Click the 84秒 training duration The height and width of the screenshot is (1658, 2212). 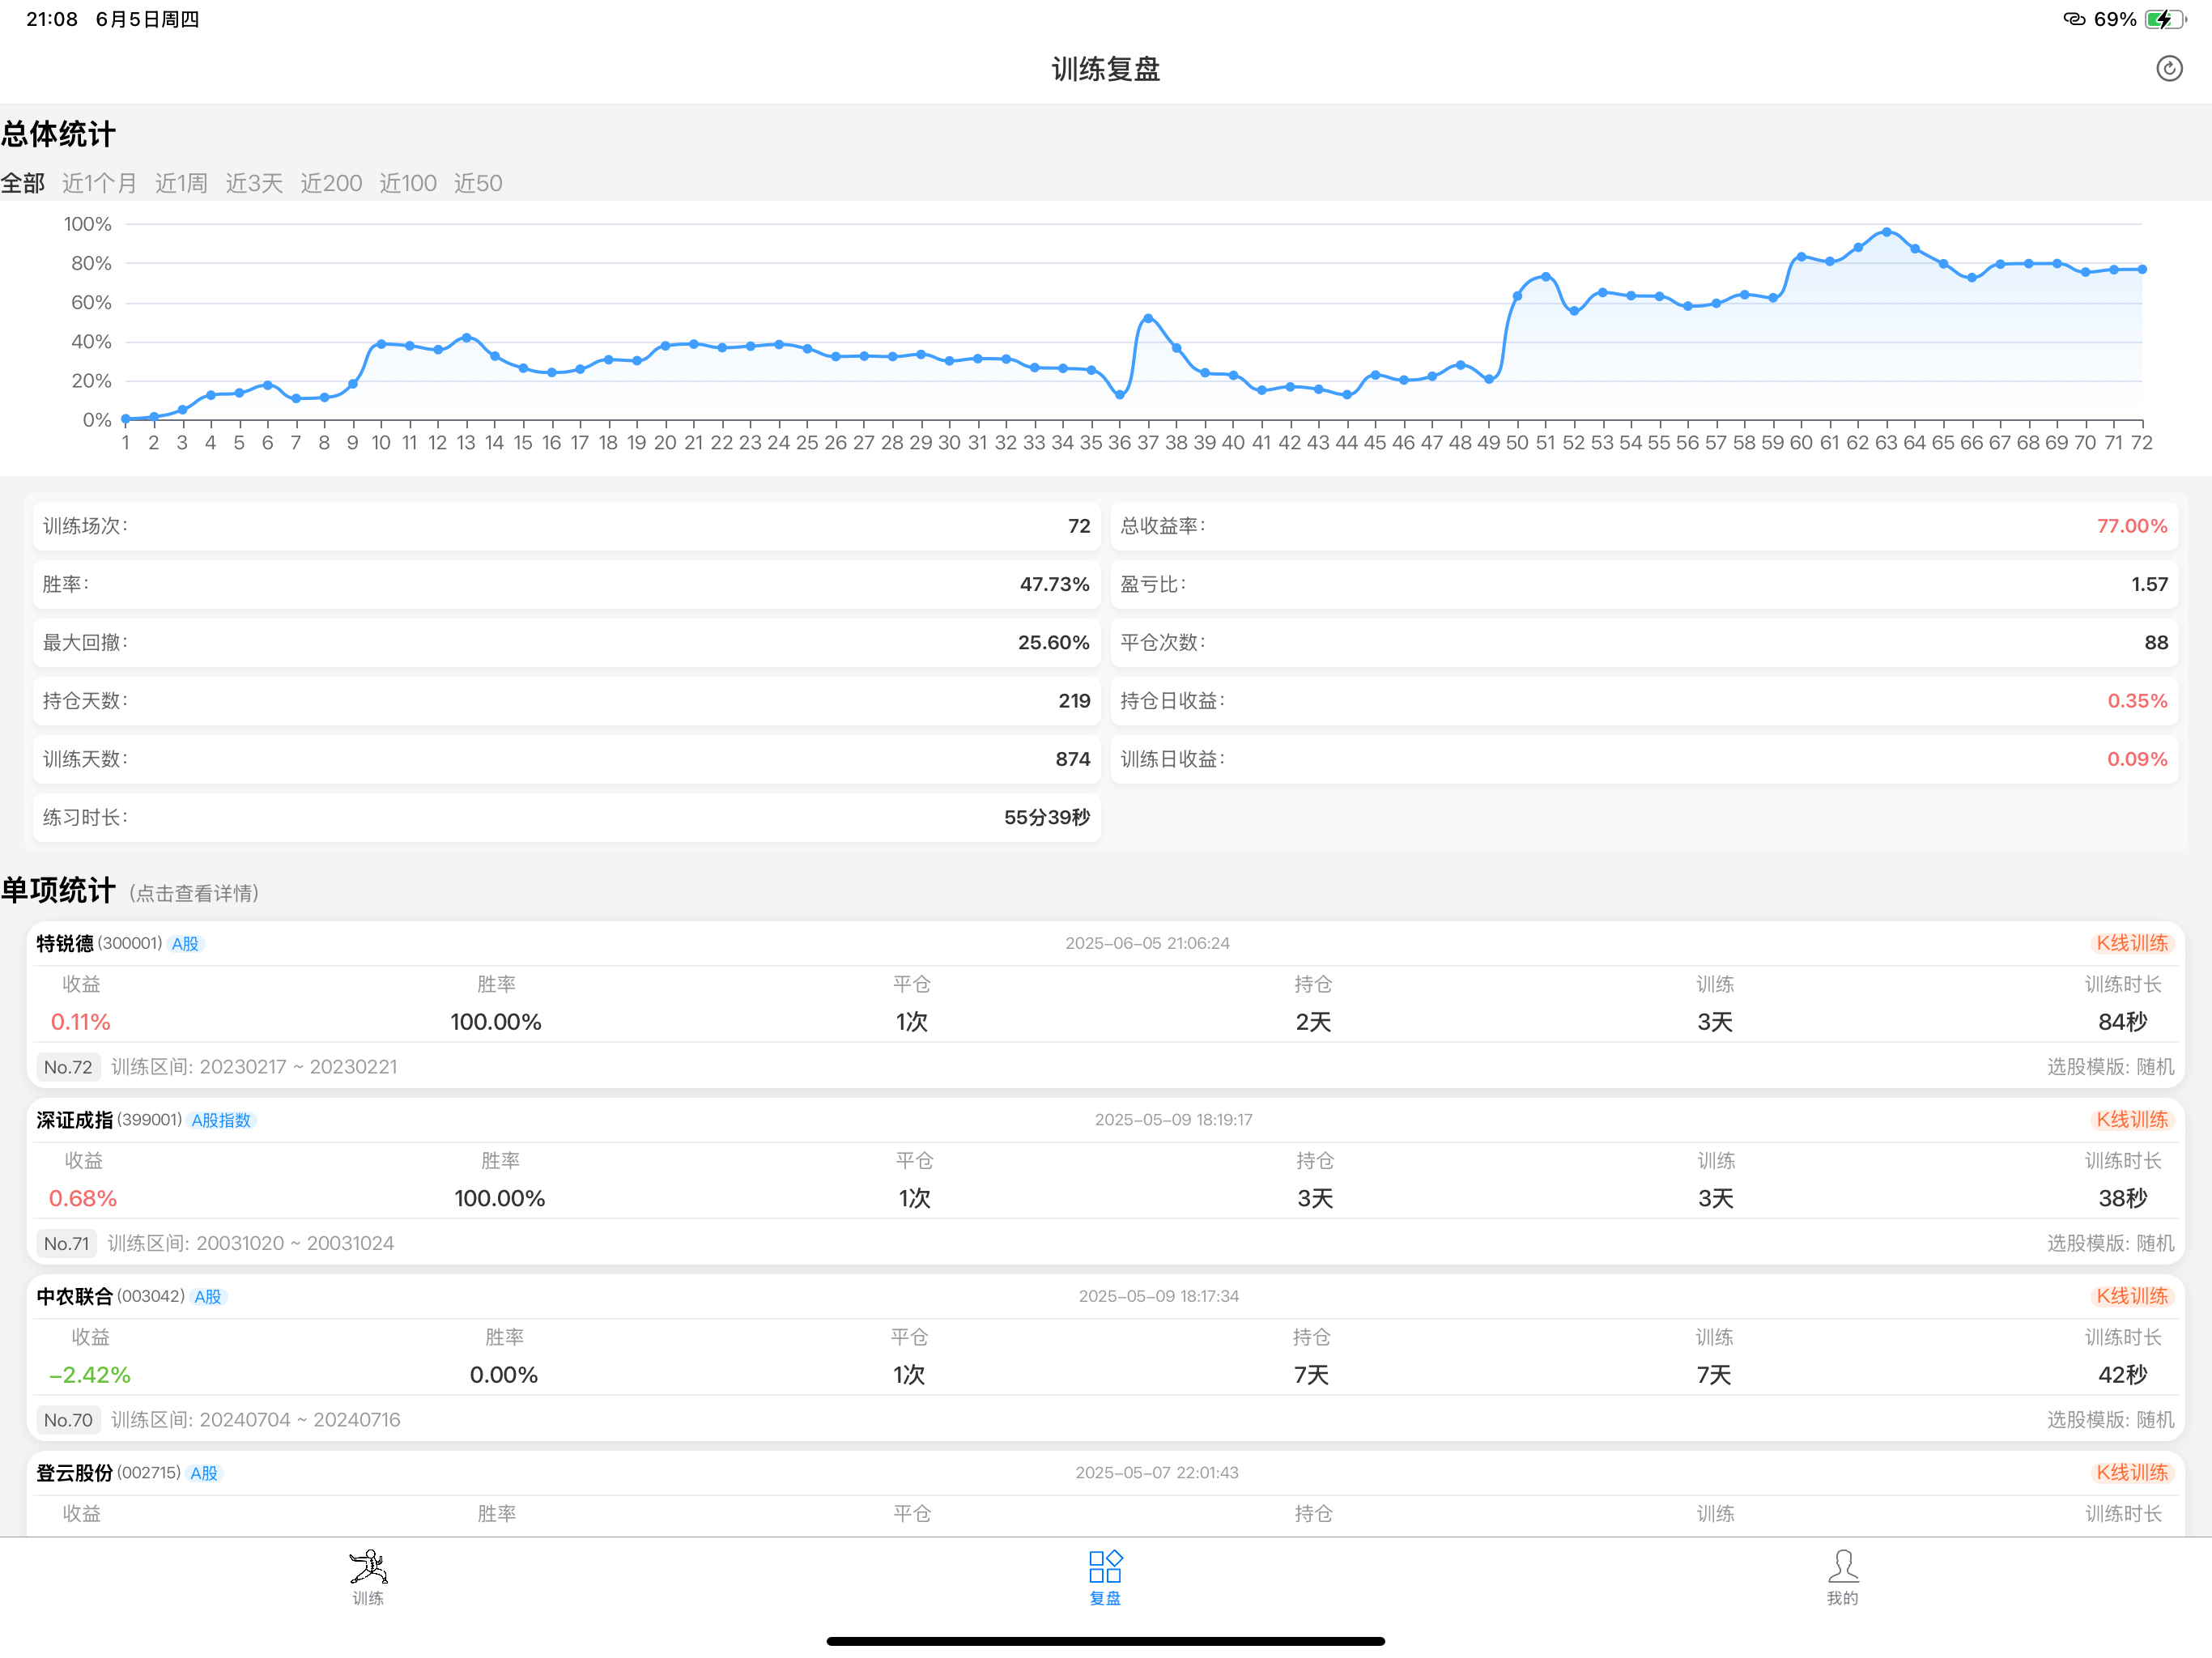coord(2123,1022)
